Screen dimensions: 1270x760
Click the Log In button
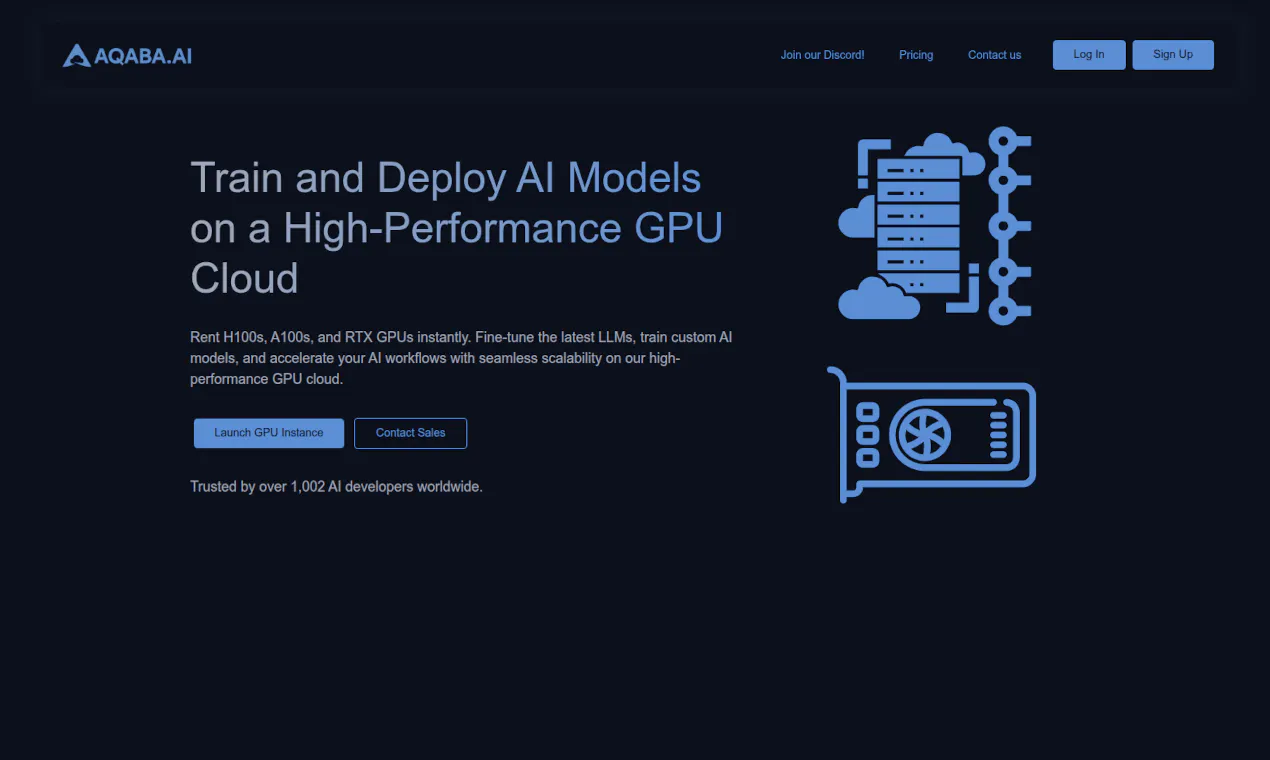click(1089, 55)
